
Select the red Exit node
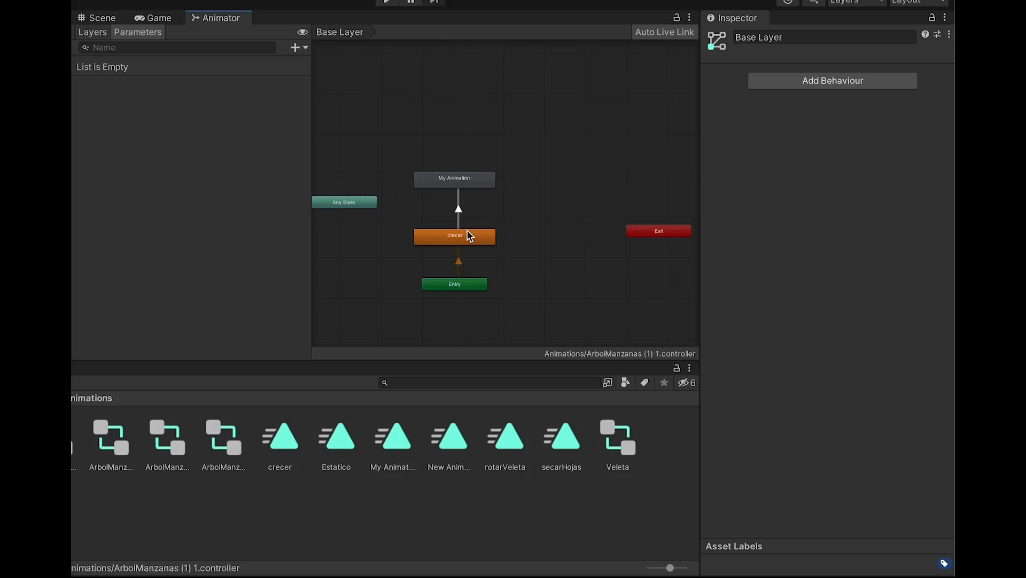(658, 231)
